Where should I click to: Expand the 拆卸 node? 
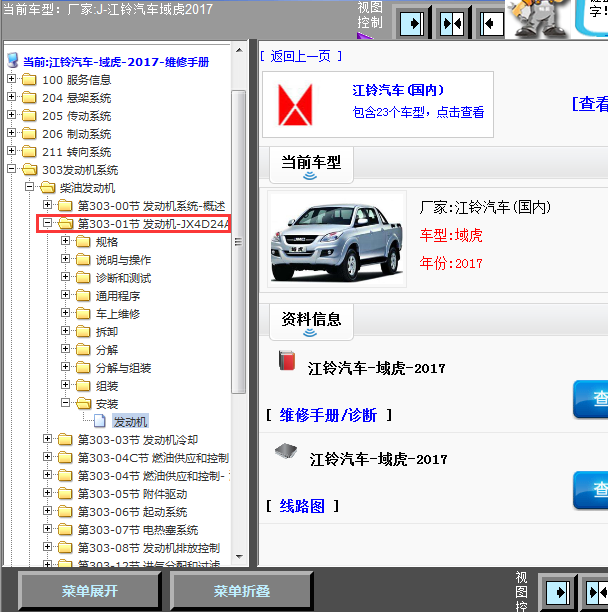pyautogui.click(x=65, y=331)
